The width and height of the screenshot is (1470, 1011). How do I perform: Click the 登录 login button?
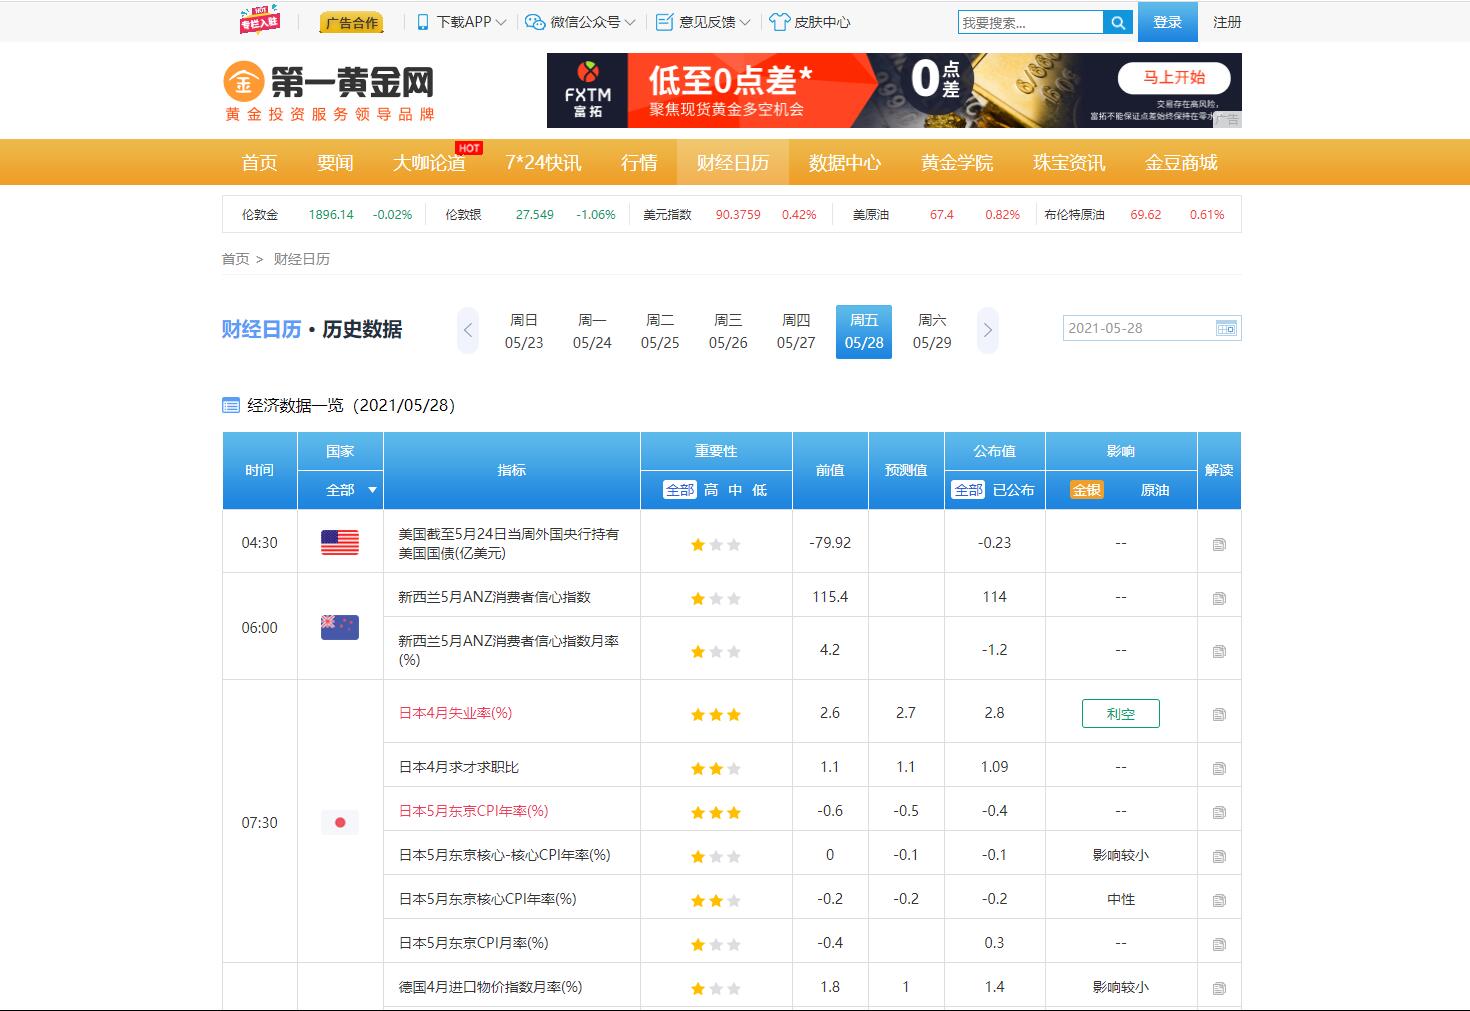pyautogui.click(x=1167, y=22)
